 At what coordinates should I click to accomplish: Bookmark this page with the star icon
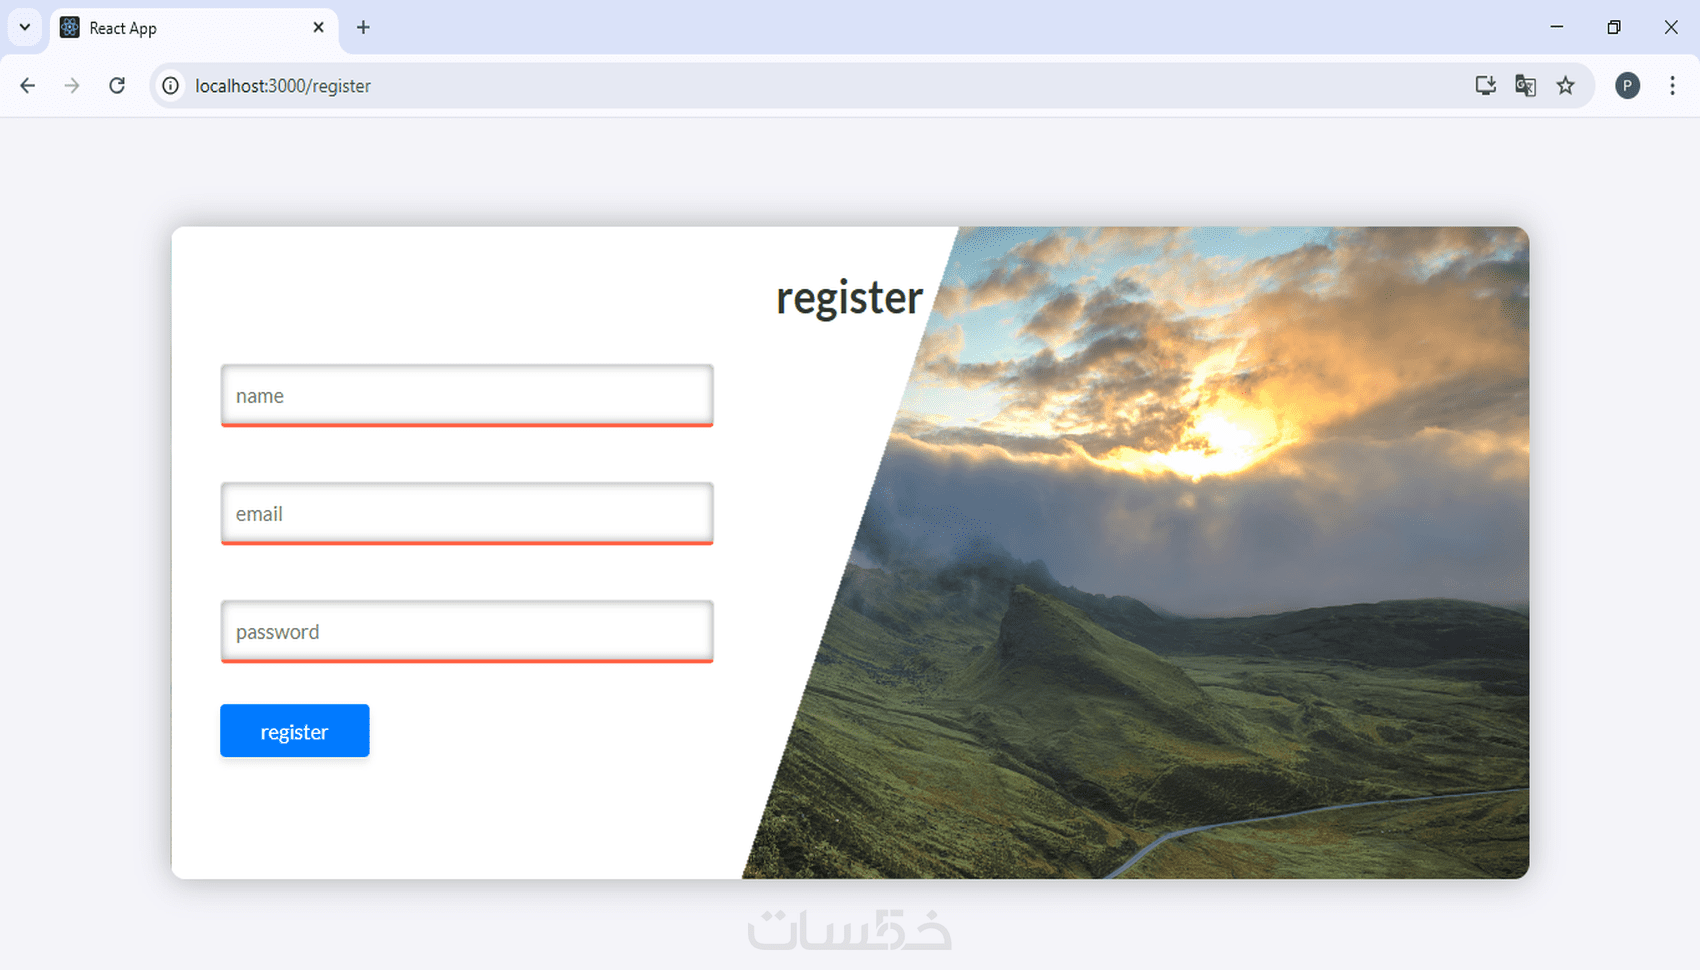click(1566, 86)
